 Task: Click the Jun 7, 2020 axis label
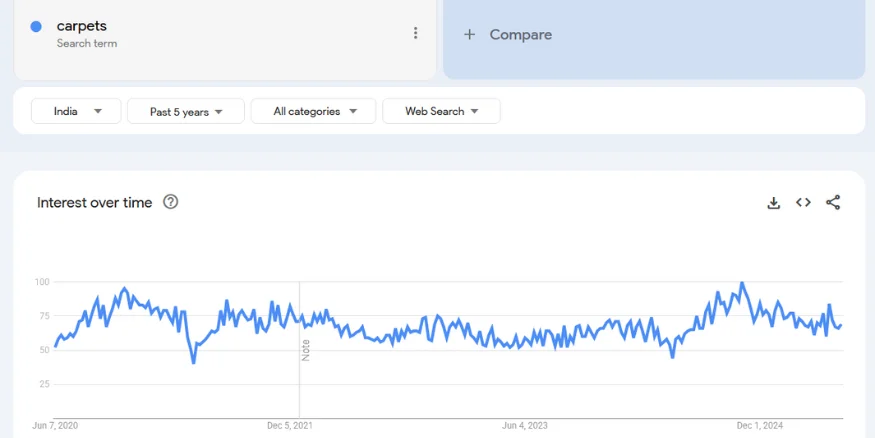click(55, 425)
